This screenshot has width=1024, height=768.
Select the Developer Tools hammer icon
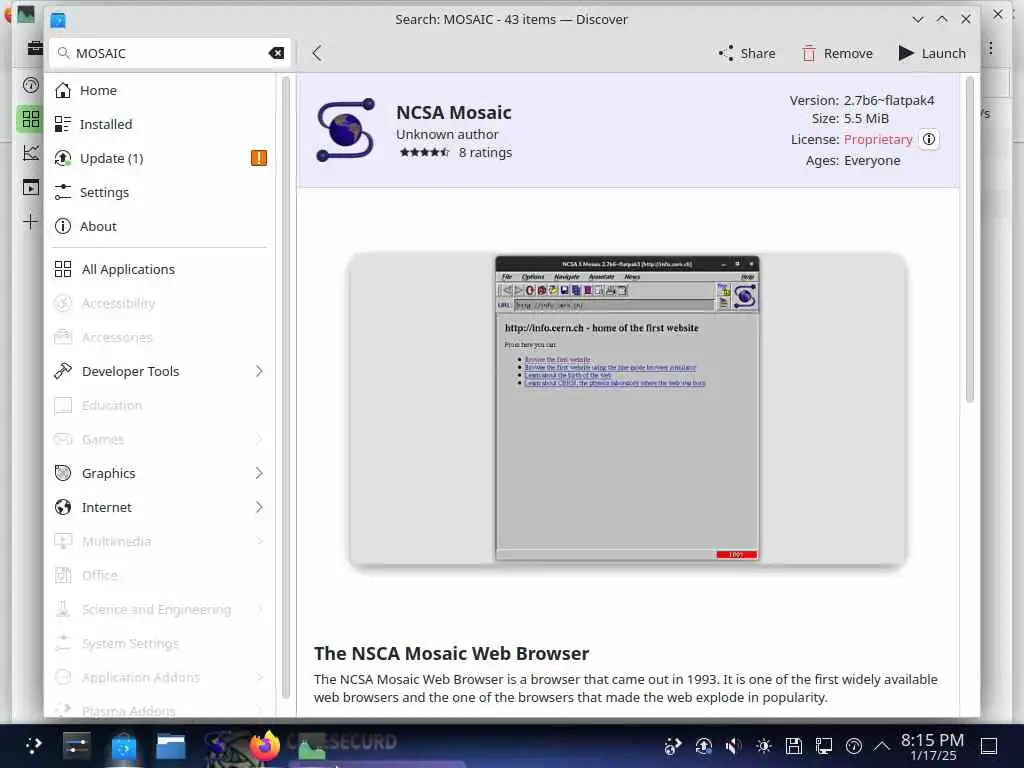(63, 371)
